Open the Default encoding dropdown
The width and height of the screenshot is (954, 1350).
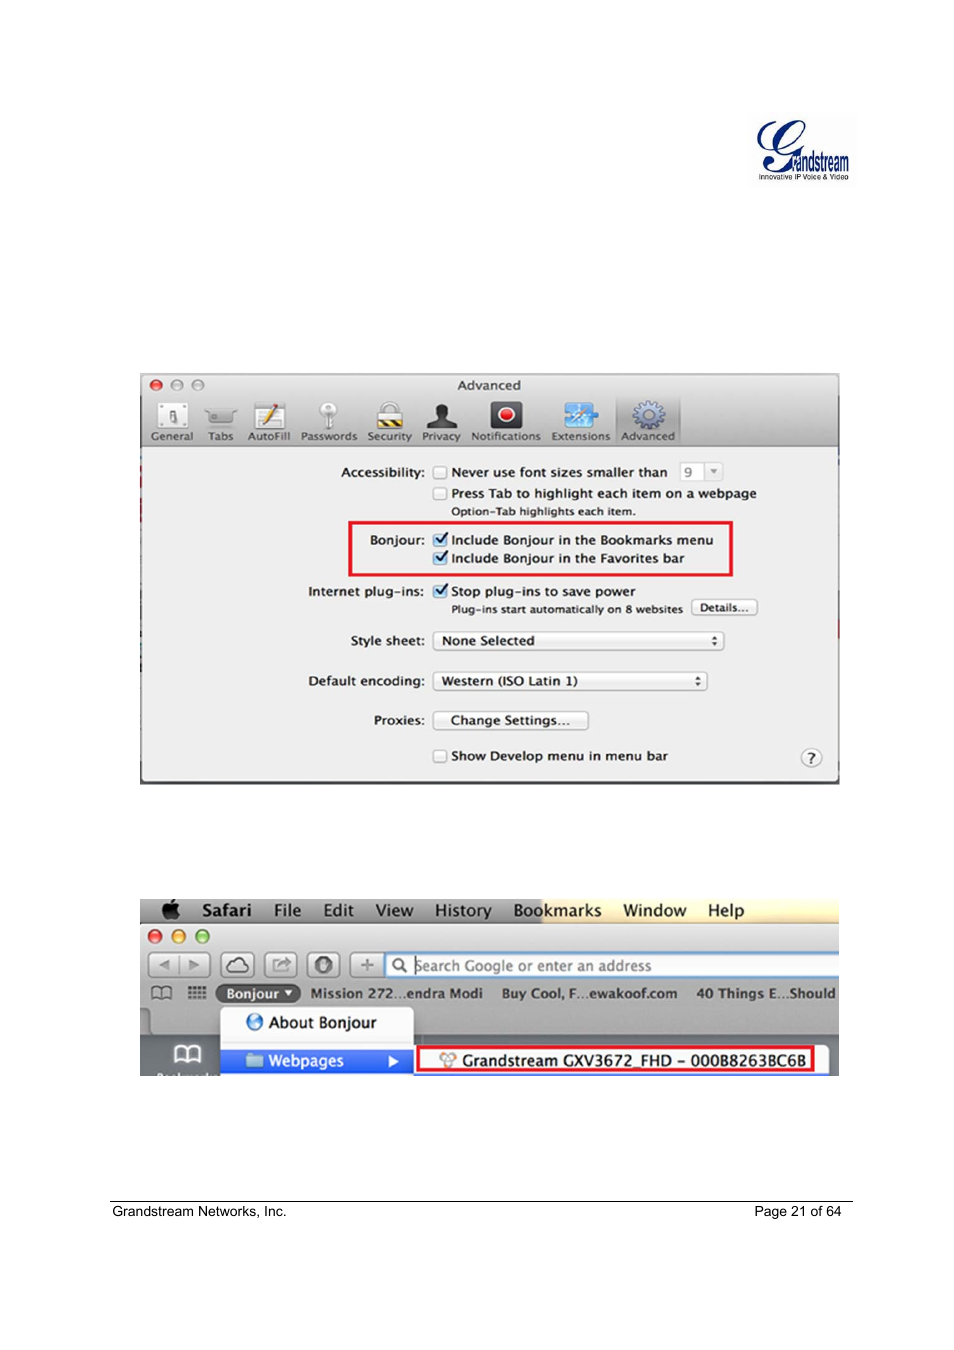(570, 681)
